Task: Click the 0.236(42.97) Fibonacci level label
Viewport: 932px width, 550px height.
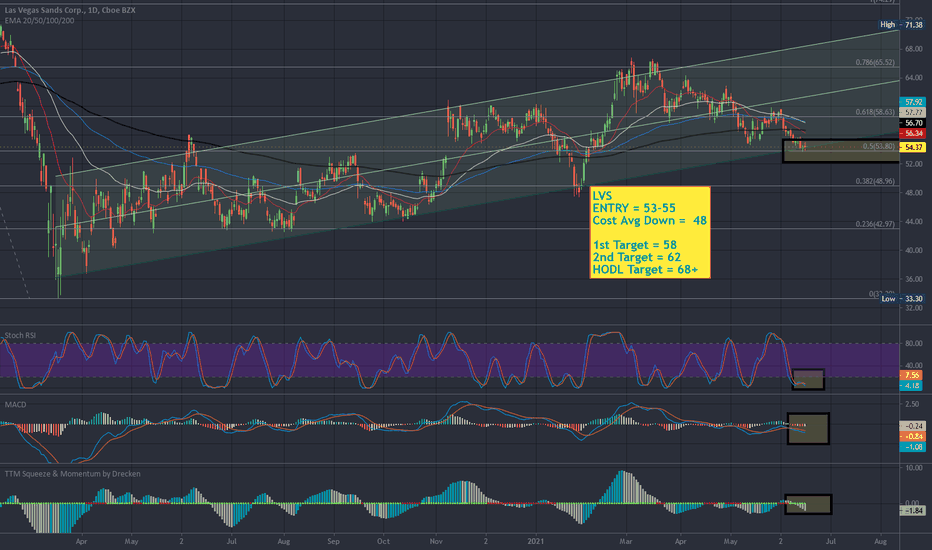Action: point(875,224)
